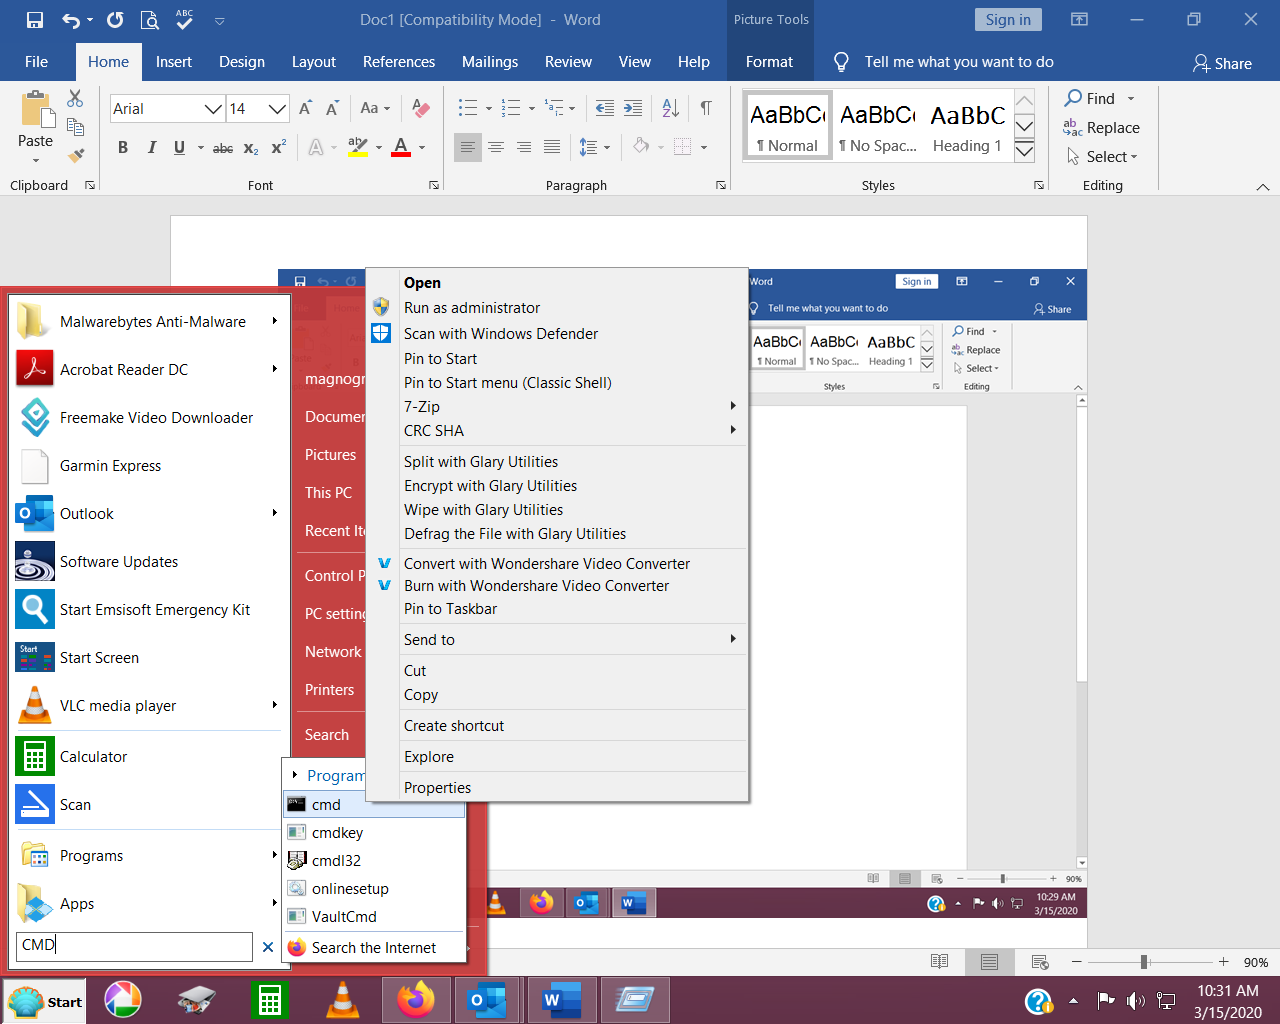Click the Sort icon in Paragraph group

(671, 108)
